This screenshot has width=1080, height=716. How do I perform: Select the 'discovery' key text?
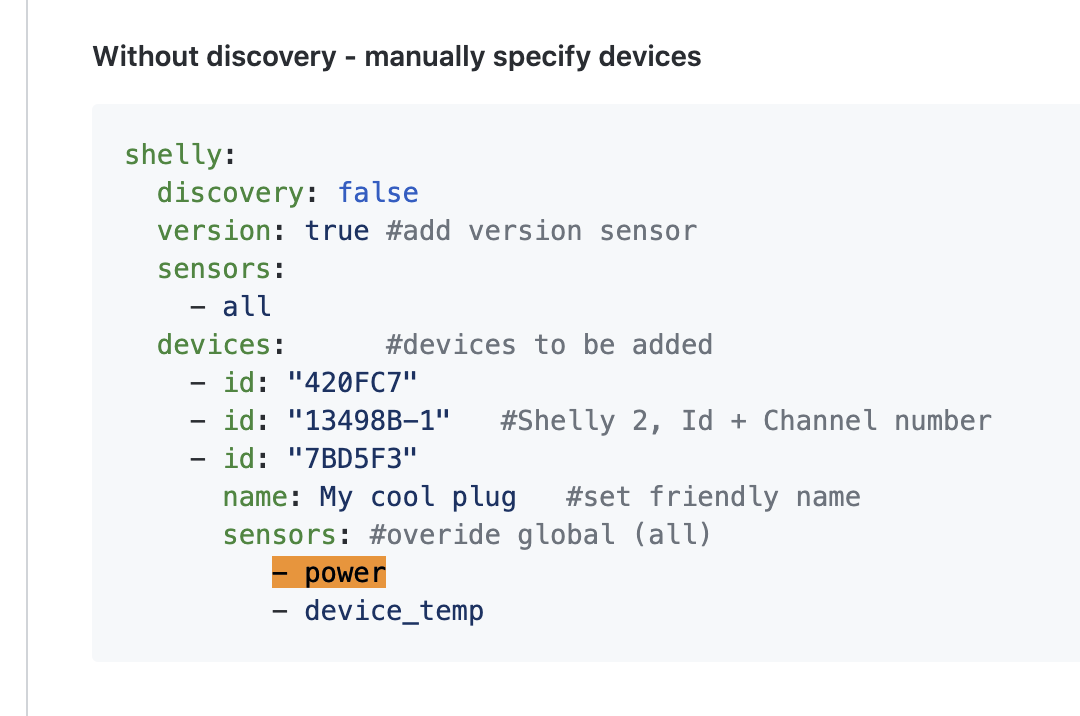click(230, 193)
